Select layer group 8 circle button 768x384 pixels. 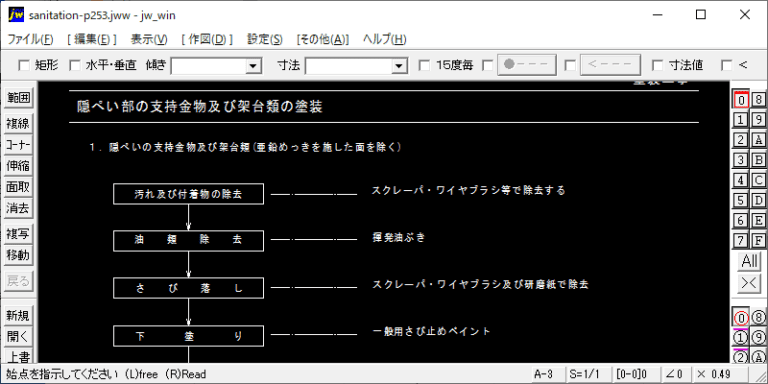pyautogui.click(x=759, y=318)
